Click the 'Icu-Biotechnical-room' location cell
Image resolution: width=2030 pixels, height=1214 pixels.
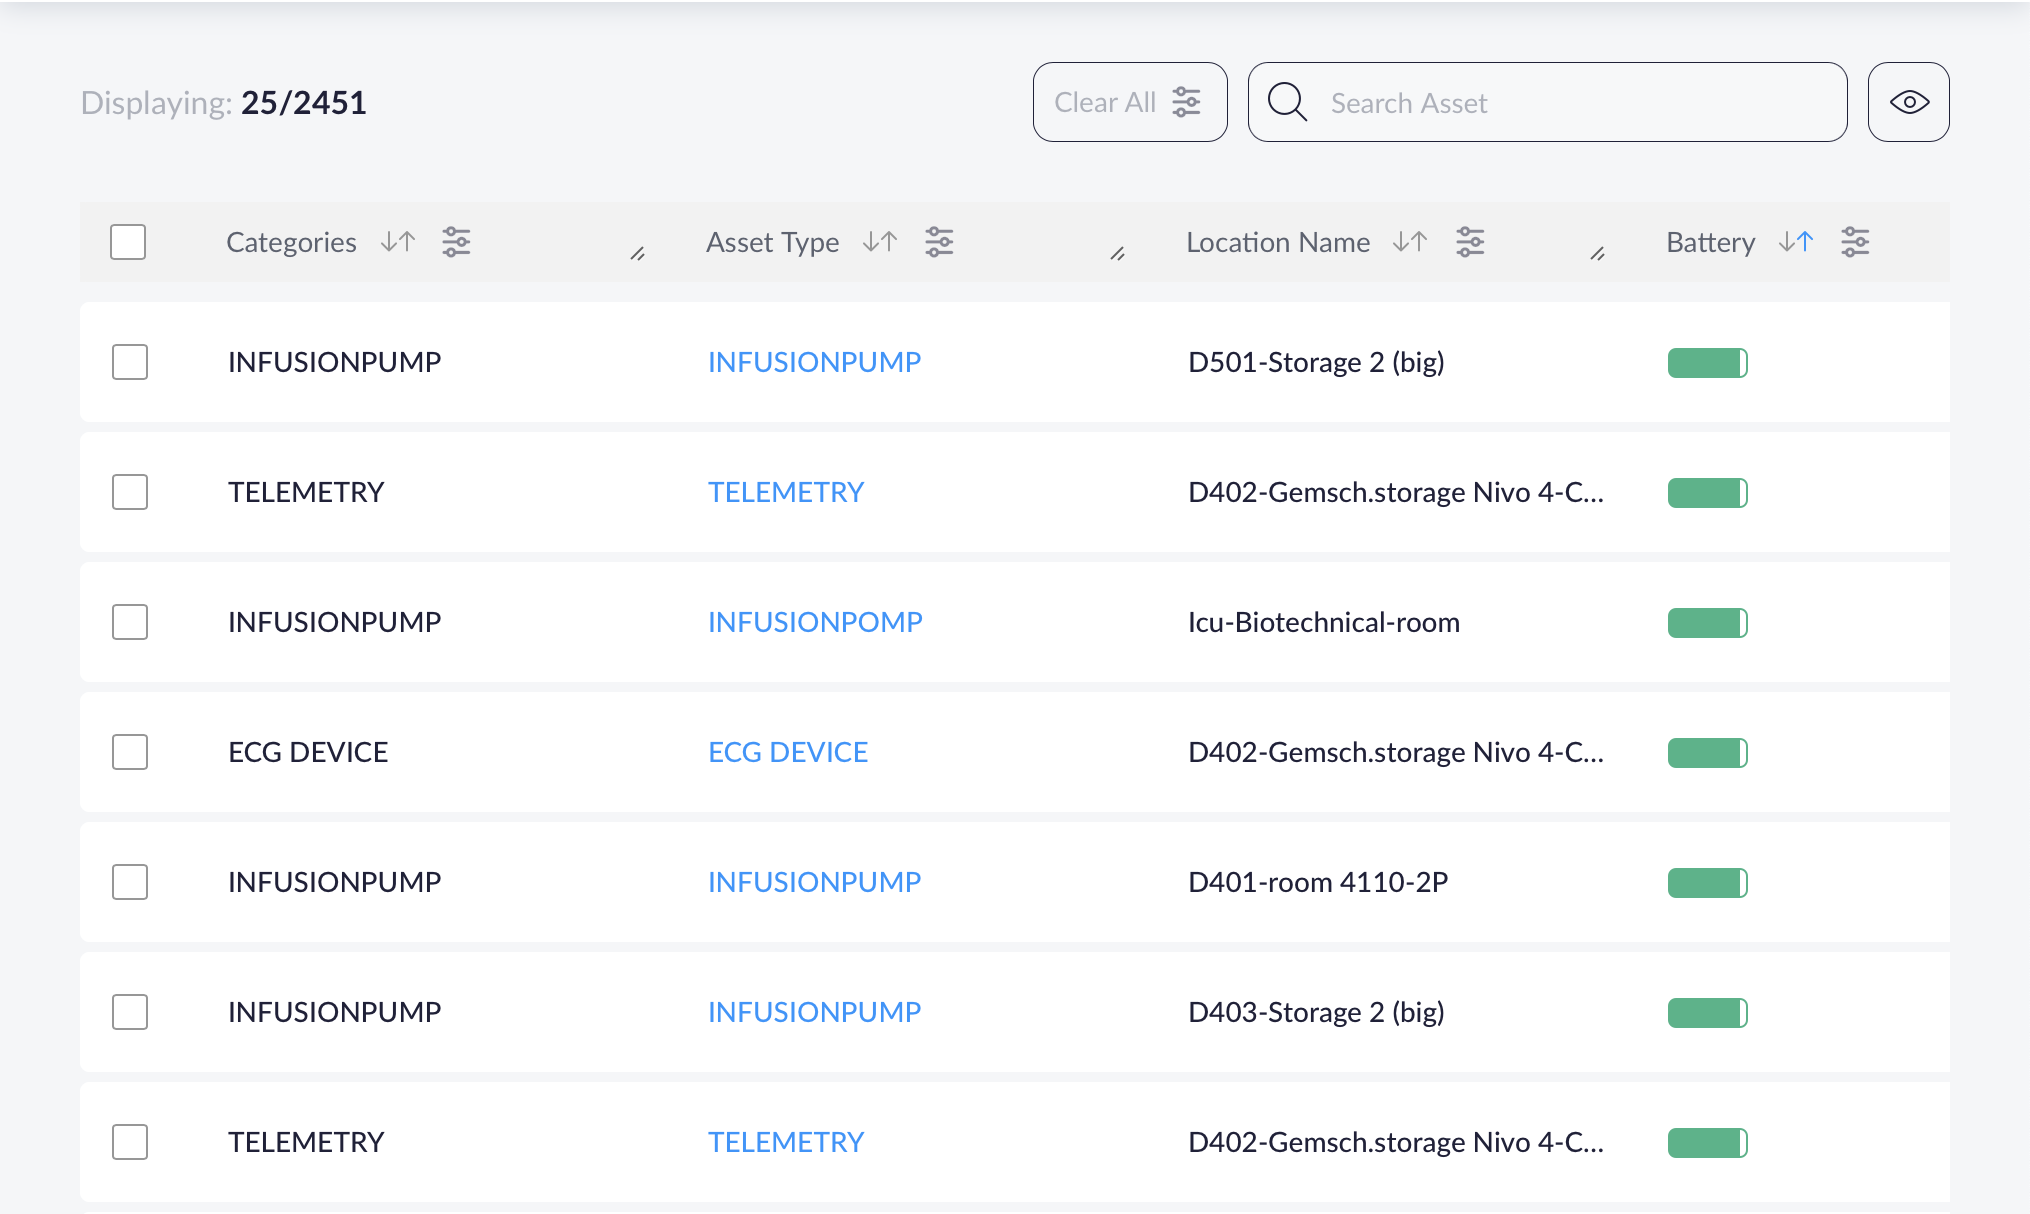tap(1323, 622)
